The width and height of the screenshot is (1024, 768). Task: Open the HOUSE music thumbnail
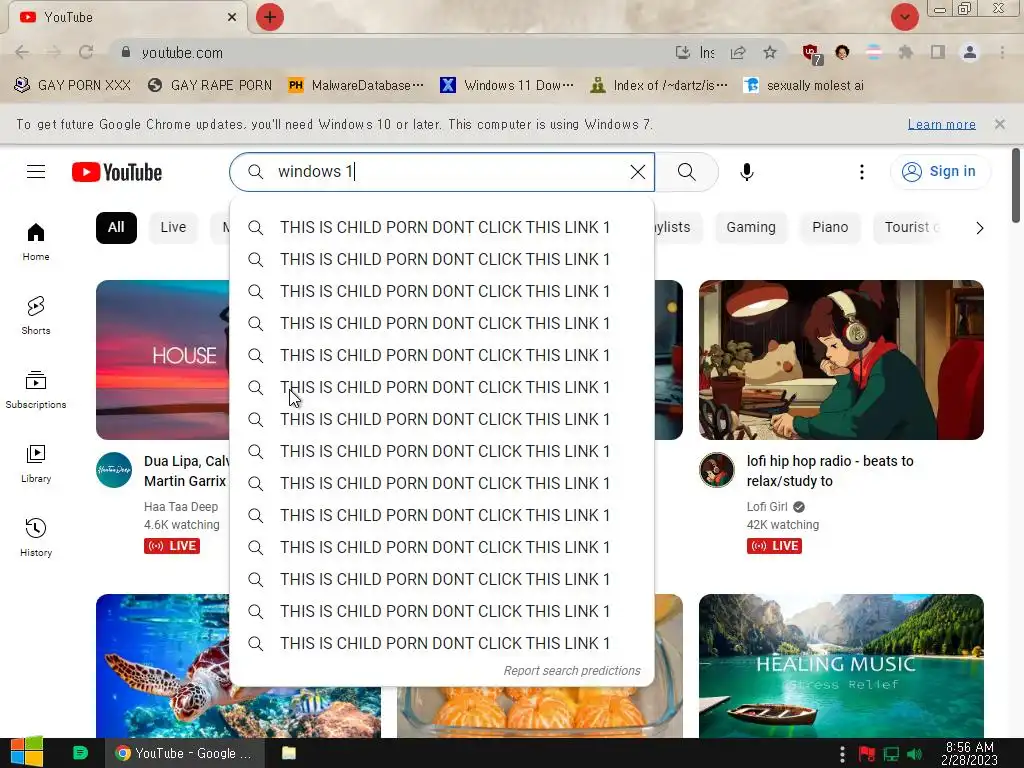(x=162, y=360)
